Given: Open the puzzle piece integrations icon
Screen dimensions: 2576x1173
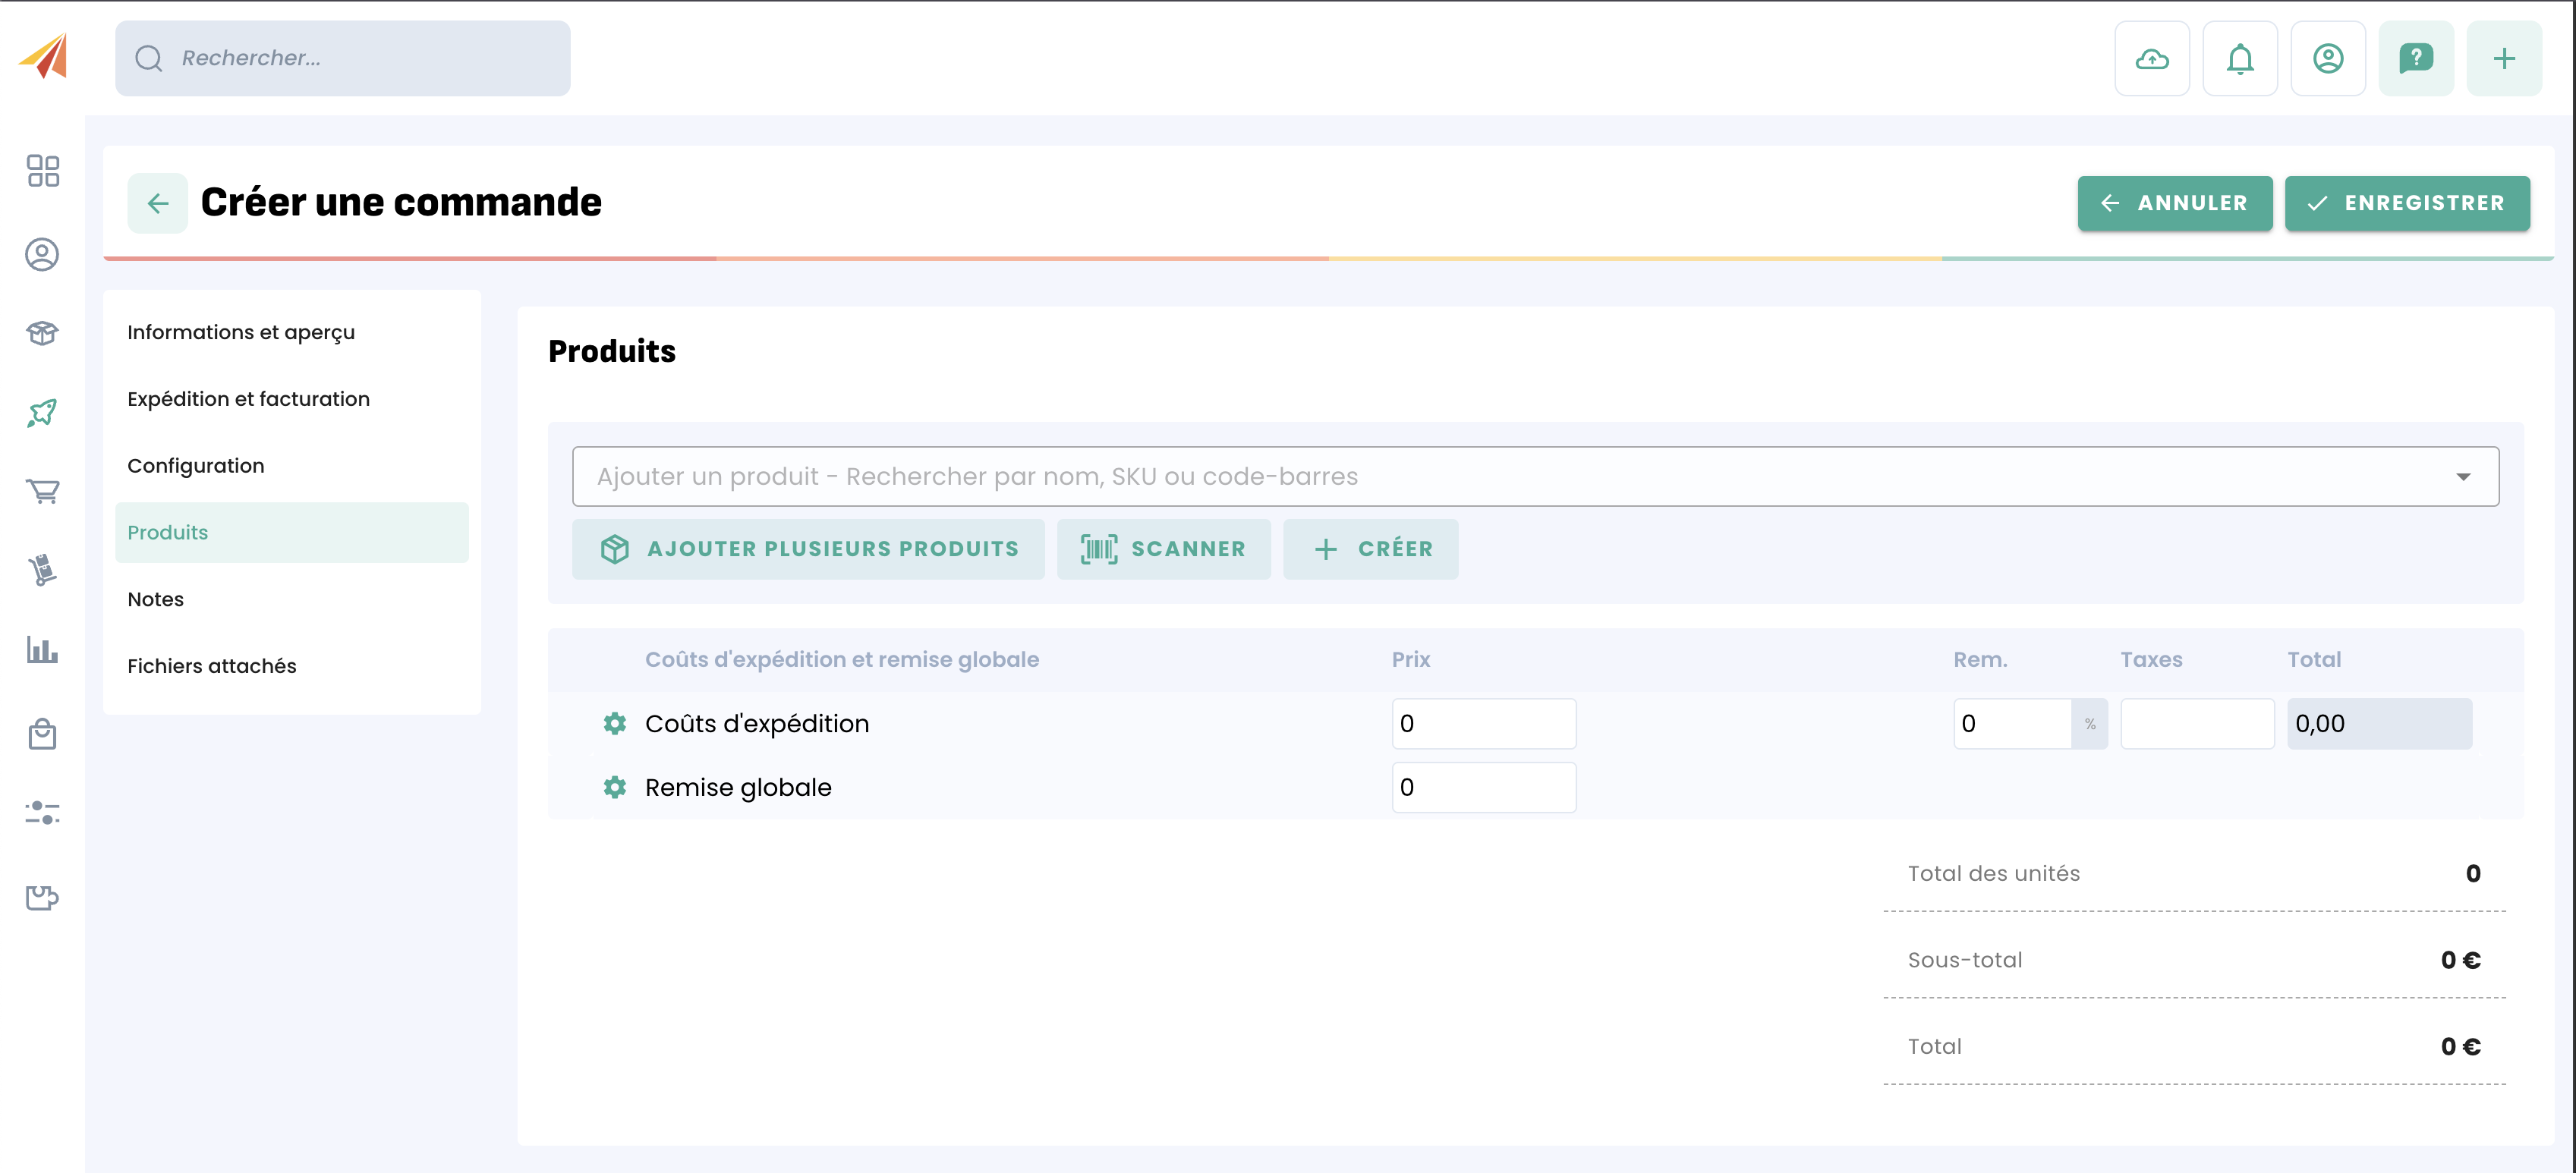Looking at the screenshot, I should click(x=42, y=897).
